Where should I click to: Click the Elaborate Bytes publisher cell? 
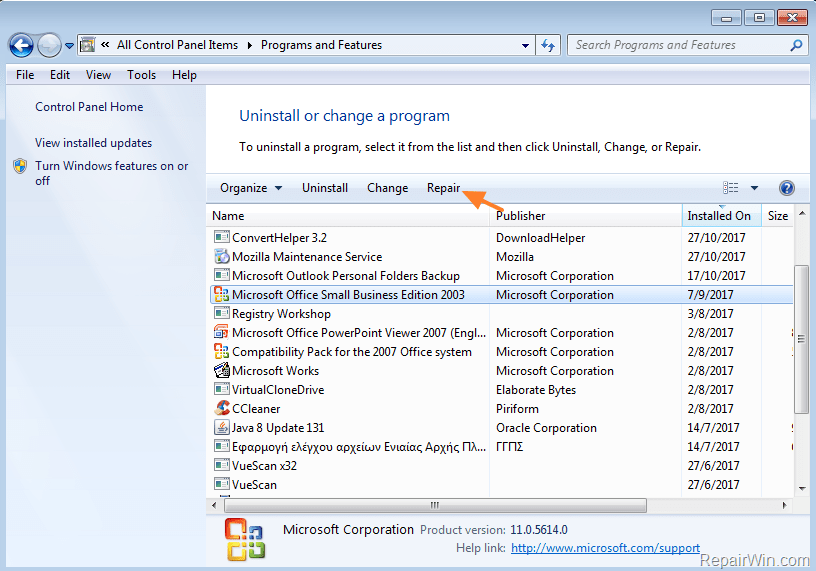coord(536,390)
